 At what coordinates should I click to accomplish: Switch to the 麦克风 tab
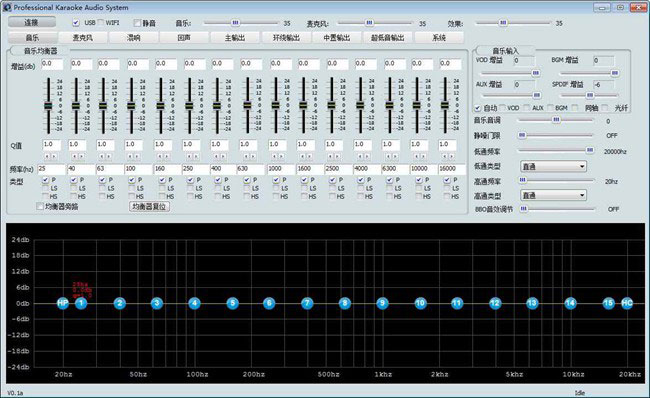click(x=83, y=38)
